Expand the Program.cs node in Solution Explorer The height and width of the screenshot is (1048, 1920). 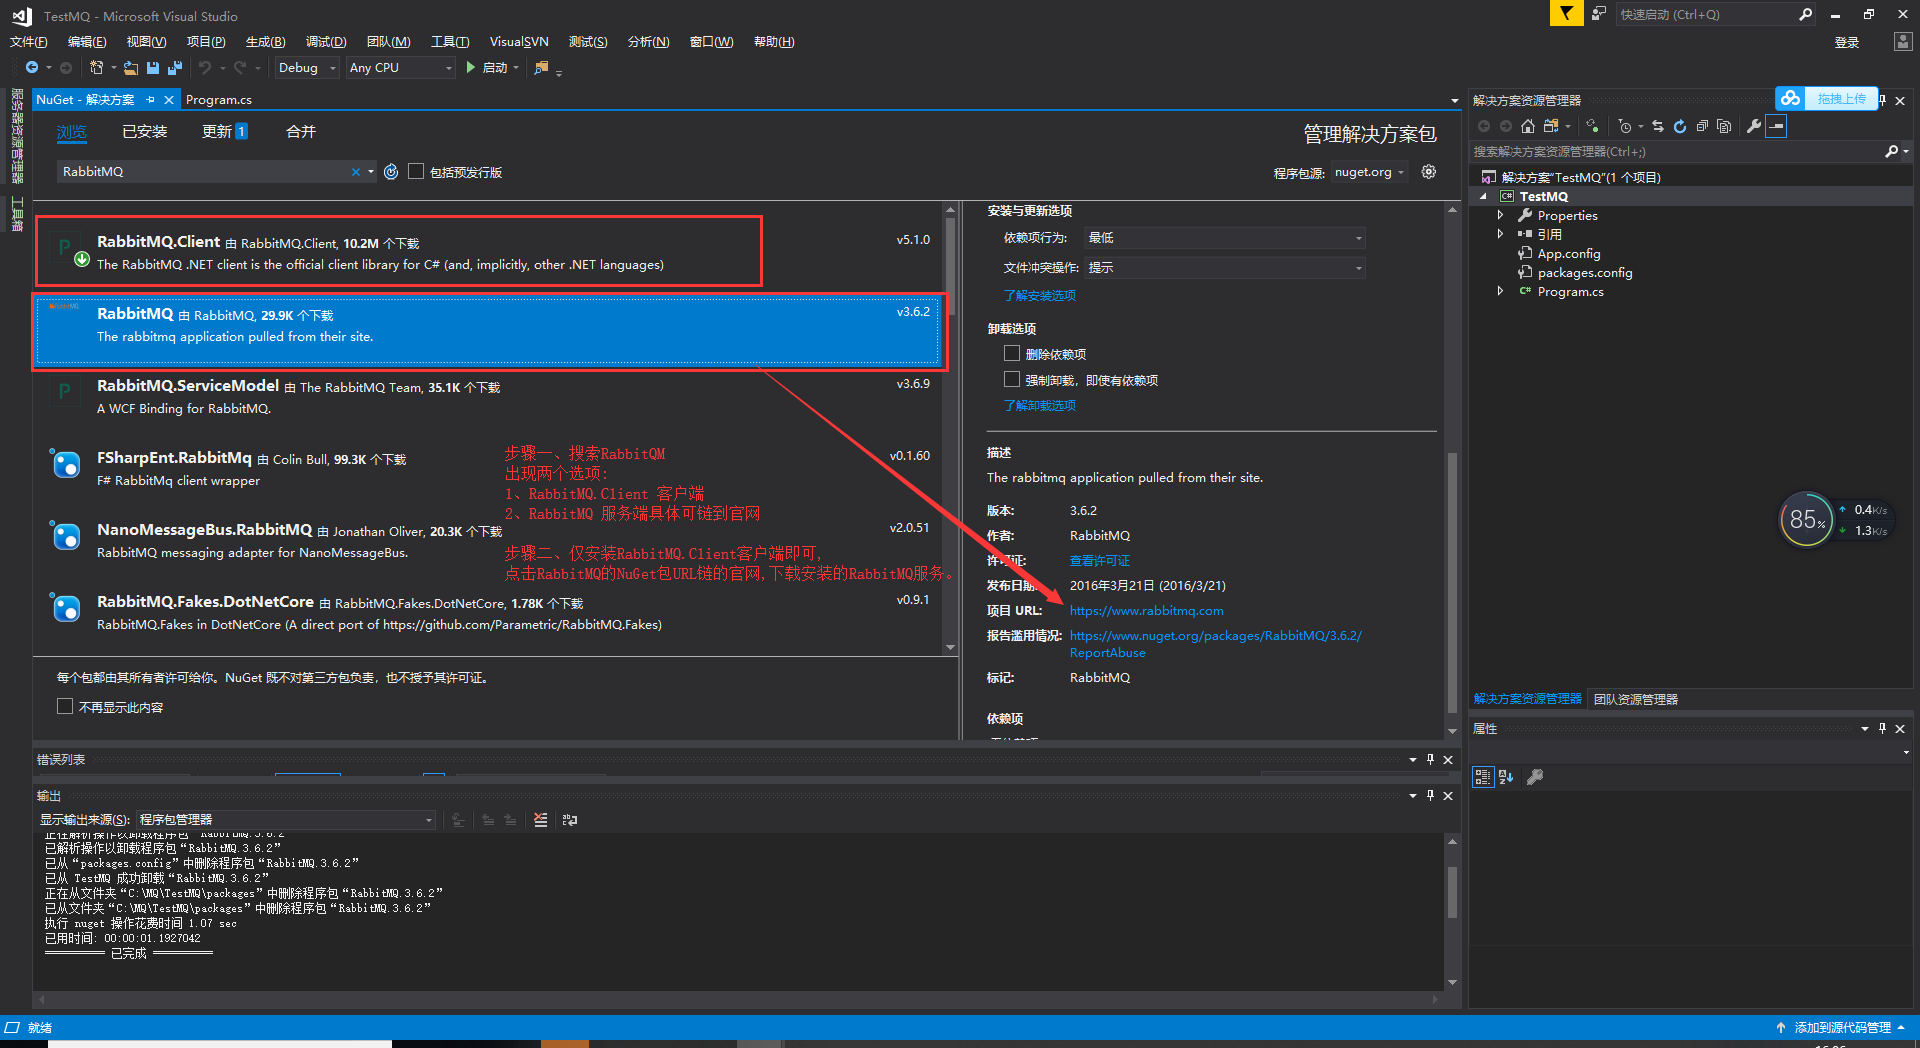point(1500,291)
